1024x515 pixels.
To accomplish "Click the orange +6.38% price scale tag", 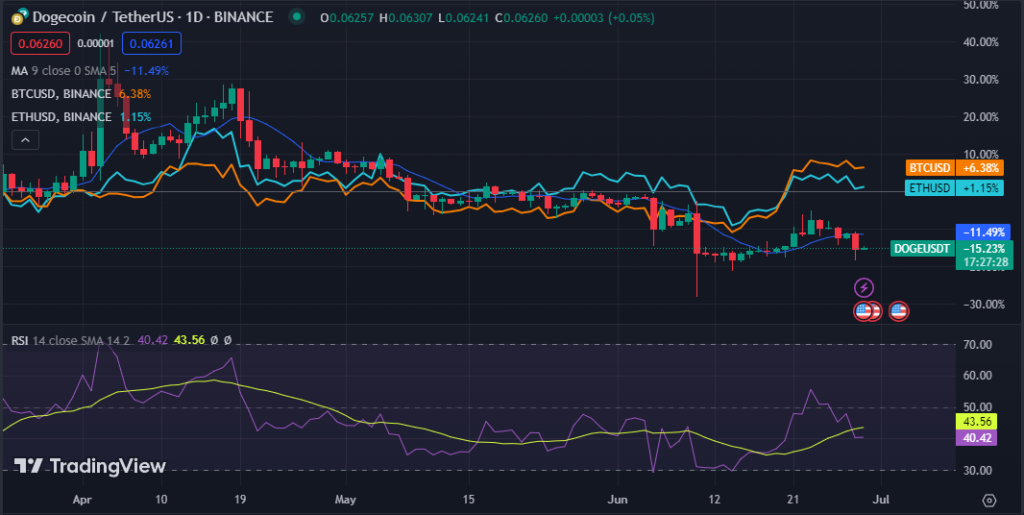I will [978, 168].
